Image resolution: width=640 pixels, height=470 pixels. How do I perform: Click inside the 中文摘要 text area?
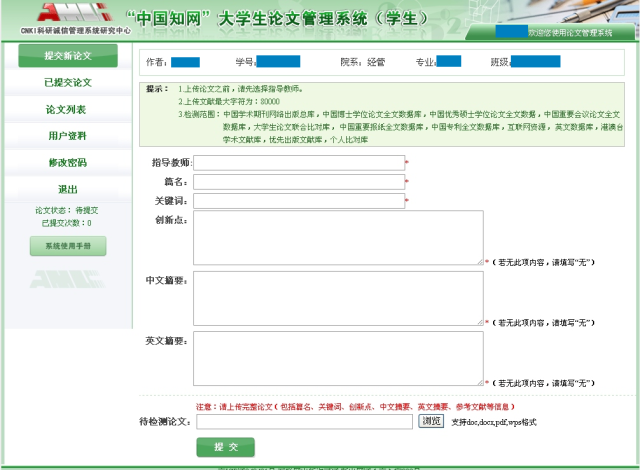[338, 299]
